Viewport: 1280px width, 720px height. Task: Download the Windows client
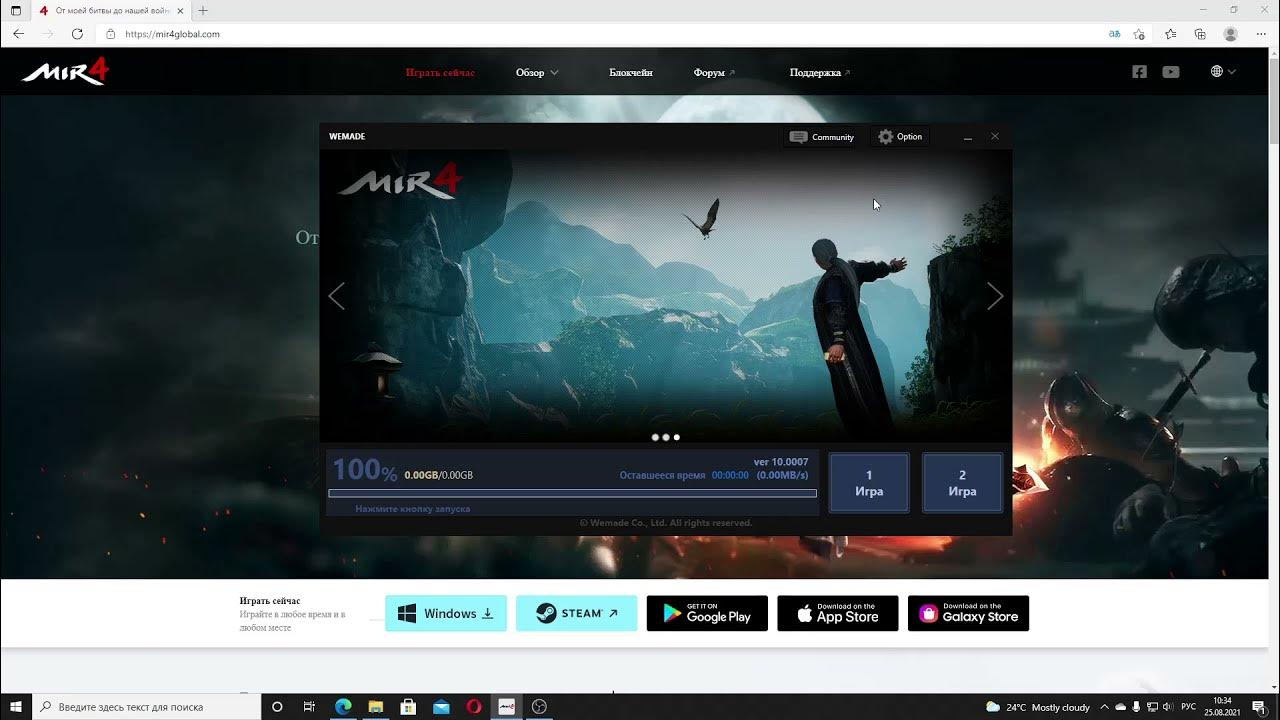[x=446, y=613]
